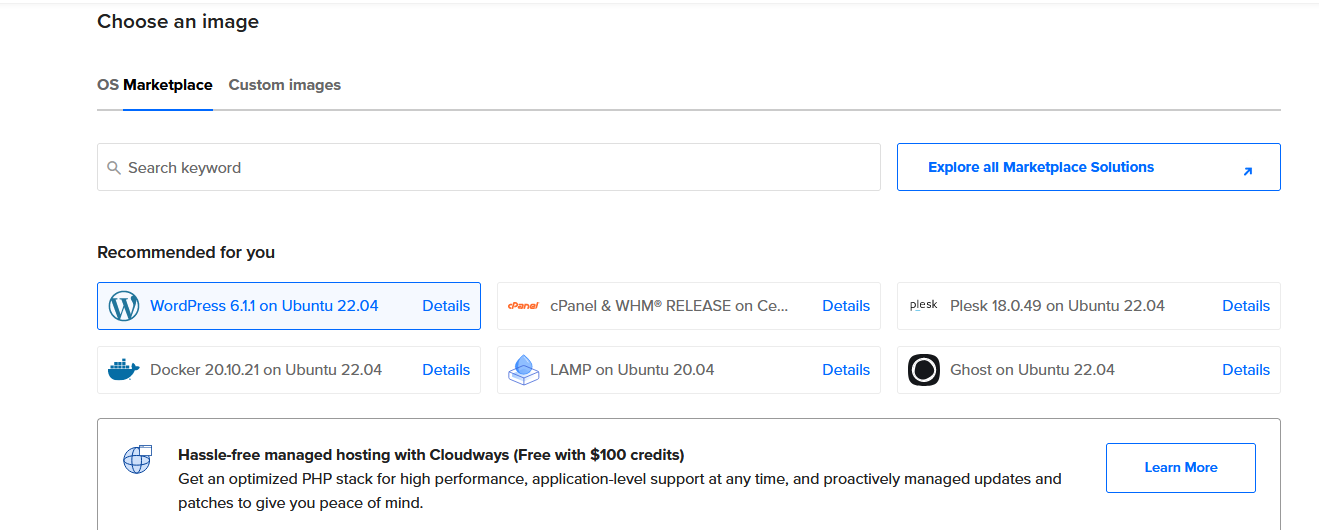This screenshot has height=530, width=1319.
Task: Click the Docker whale icon
Action: point(123,370)
